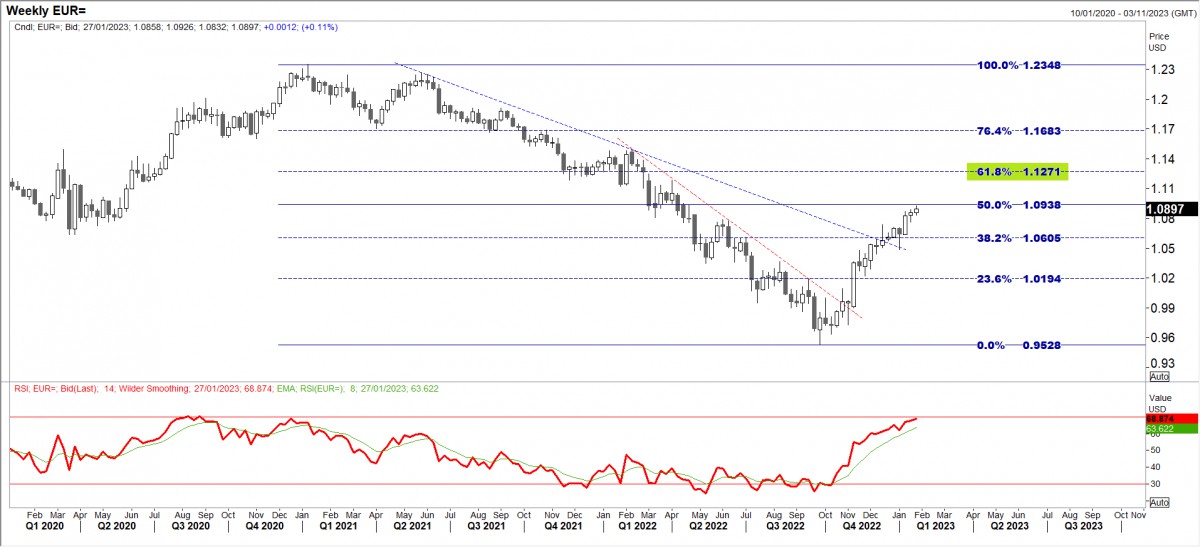Click the RSI indicator legend text

click(225, 388)
